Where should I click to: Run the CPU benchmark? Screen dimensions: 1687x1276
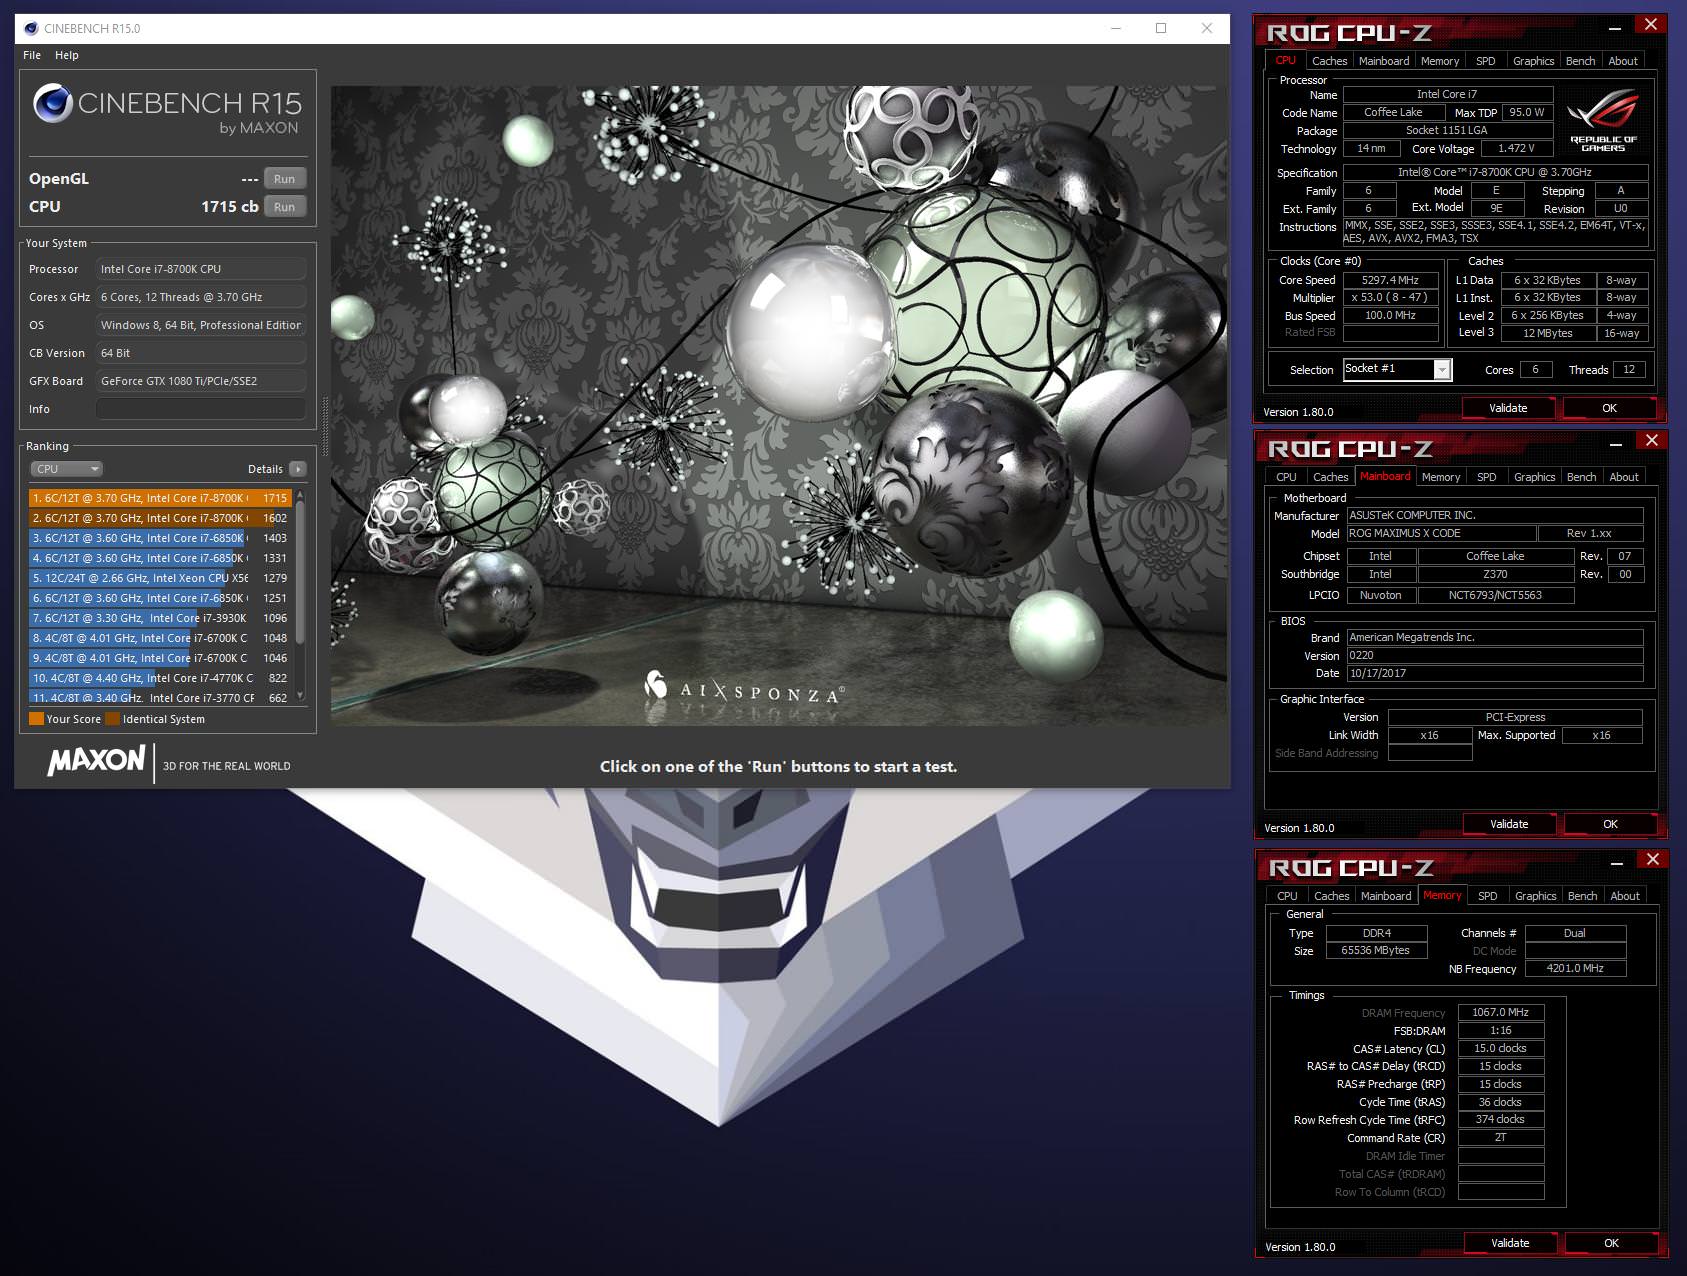point(285,207)
